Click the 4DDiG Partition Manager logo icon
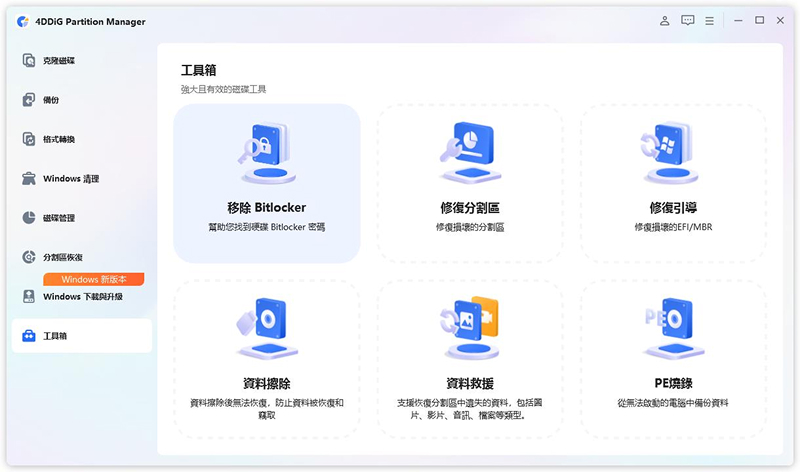 click(22, 21)
